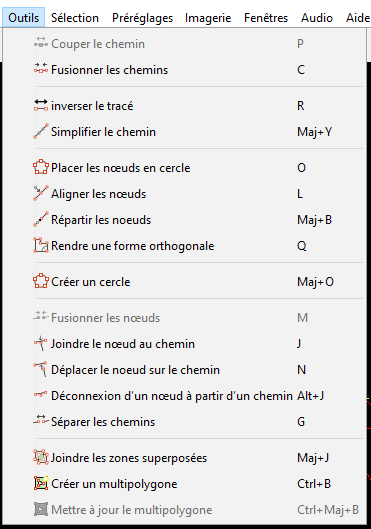Open the Fenêtres menu
Image resolution: width=371 pixels, height=529 pixels.
pos(266,18)
